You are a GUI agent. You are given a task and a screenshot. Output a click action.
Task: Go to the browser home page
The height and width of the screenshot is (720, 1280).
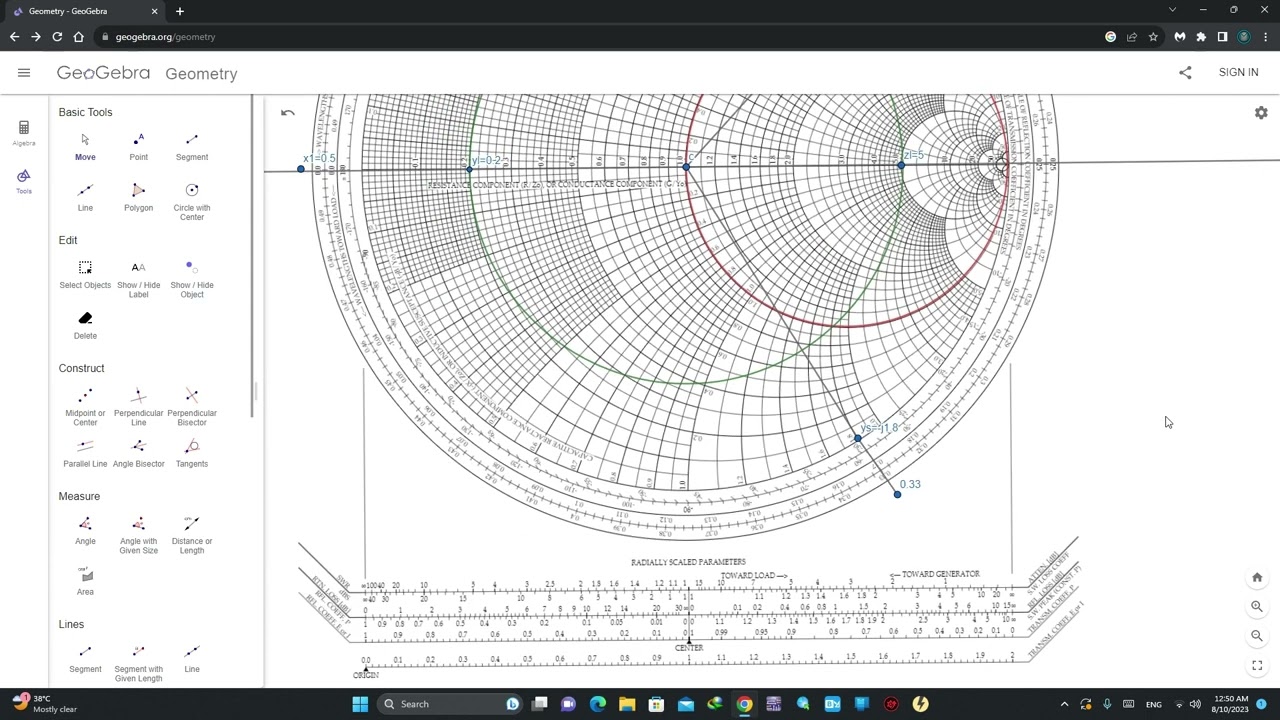coord(79,37)
